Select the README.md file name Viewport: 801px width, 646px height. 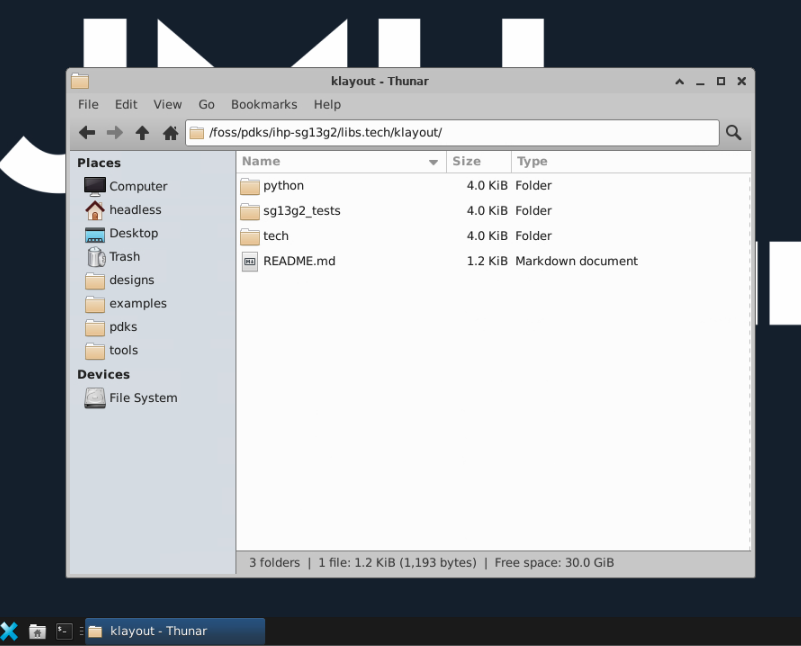(299, 261)
